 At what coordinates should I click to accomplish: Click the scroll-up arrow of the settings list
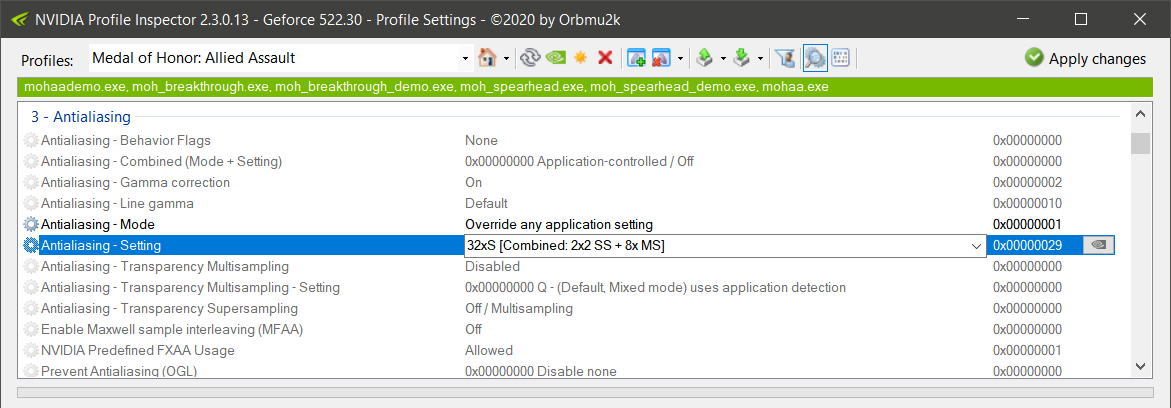pos(1140,115)
